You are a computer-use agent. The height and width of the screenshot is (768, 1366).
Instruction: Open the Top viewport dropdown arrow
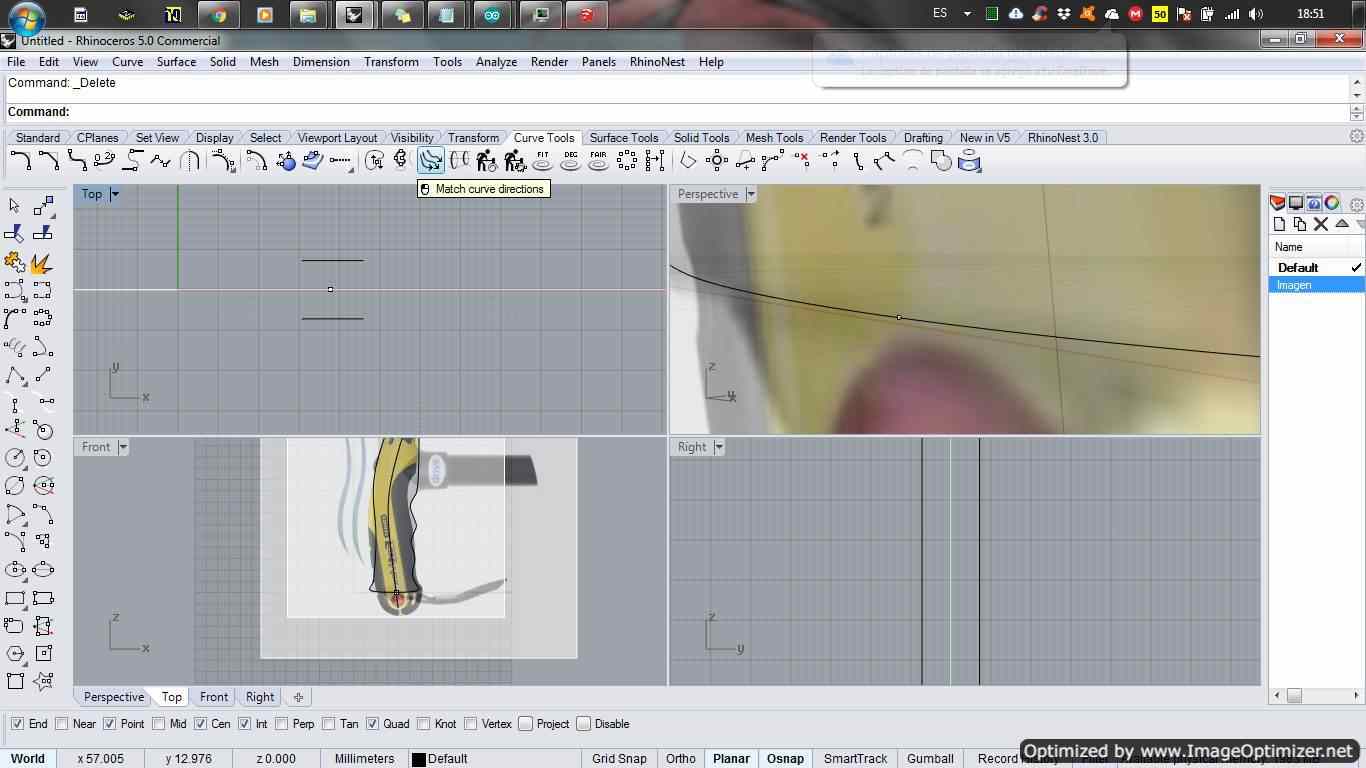coord(115,194)
